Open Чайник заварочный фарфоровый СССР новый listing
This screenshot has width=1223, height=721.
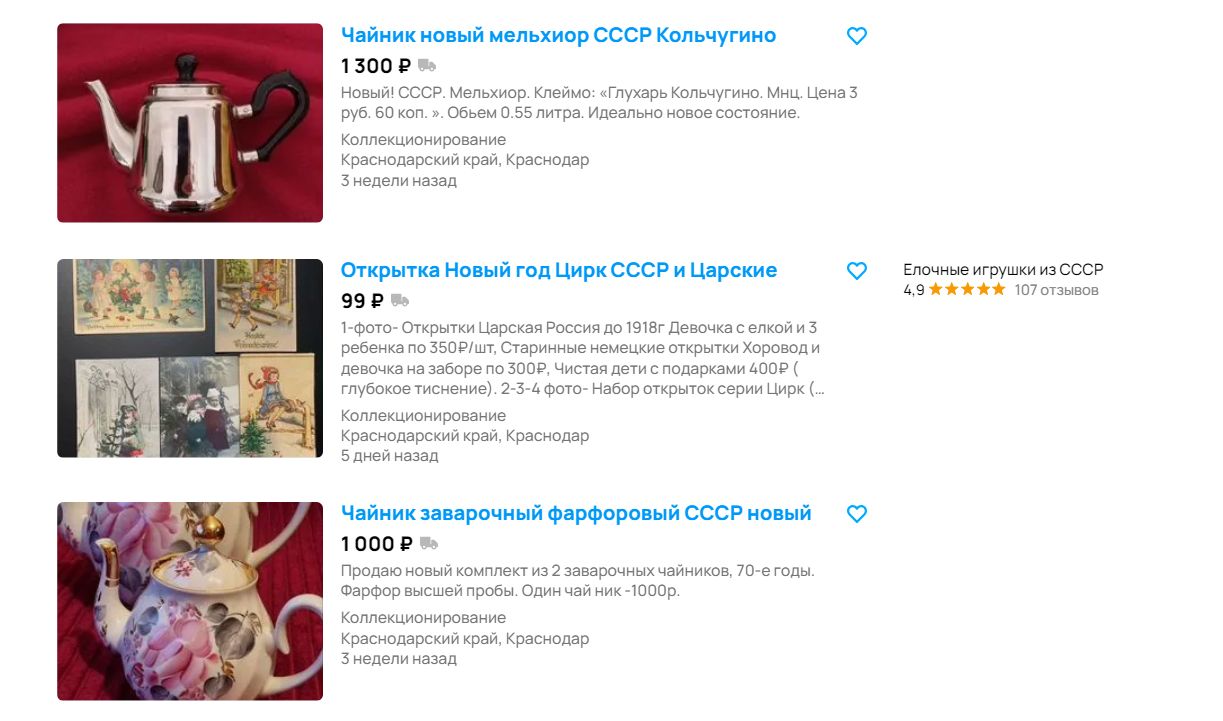[576, 513]
